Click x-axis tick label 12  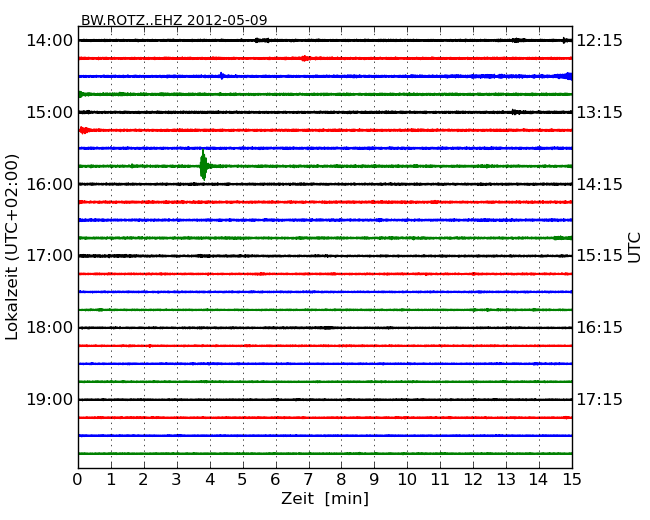coord(473,479)
